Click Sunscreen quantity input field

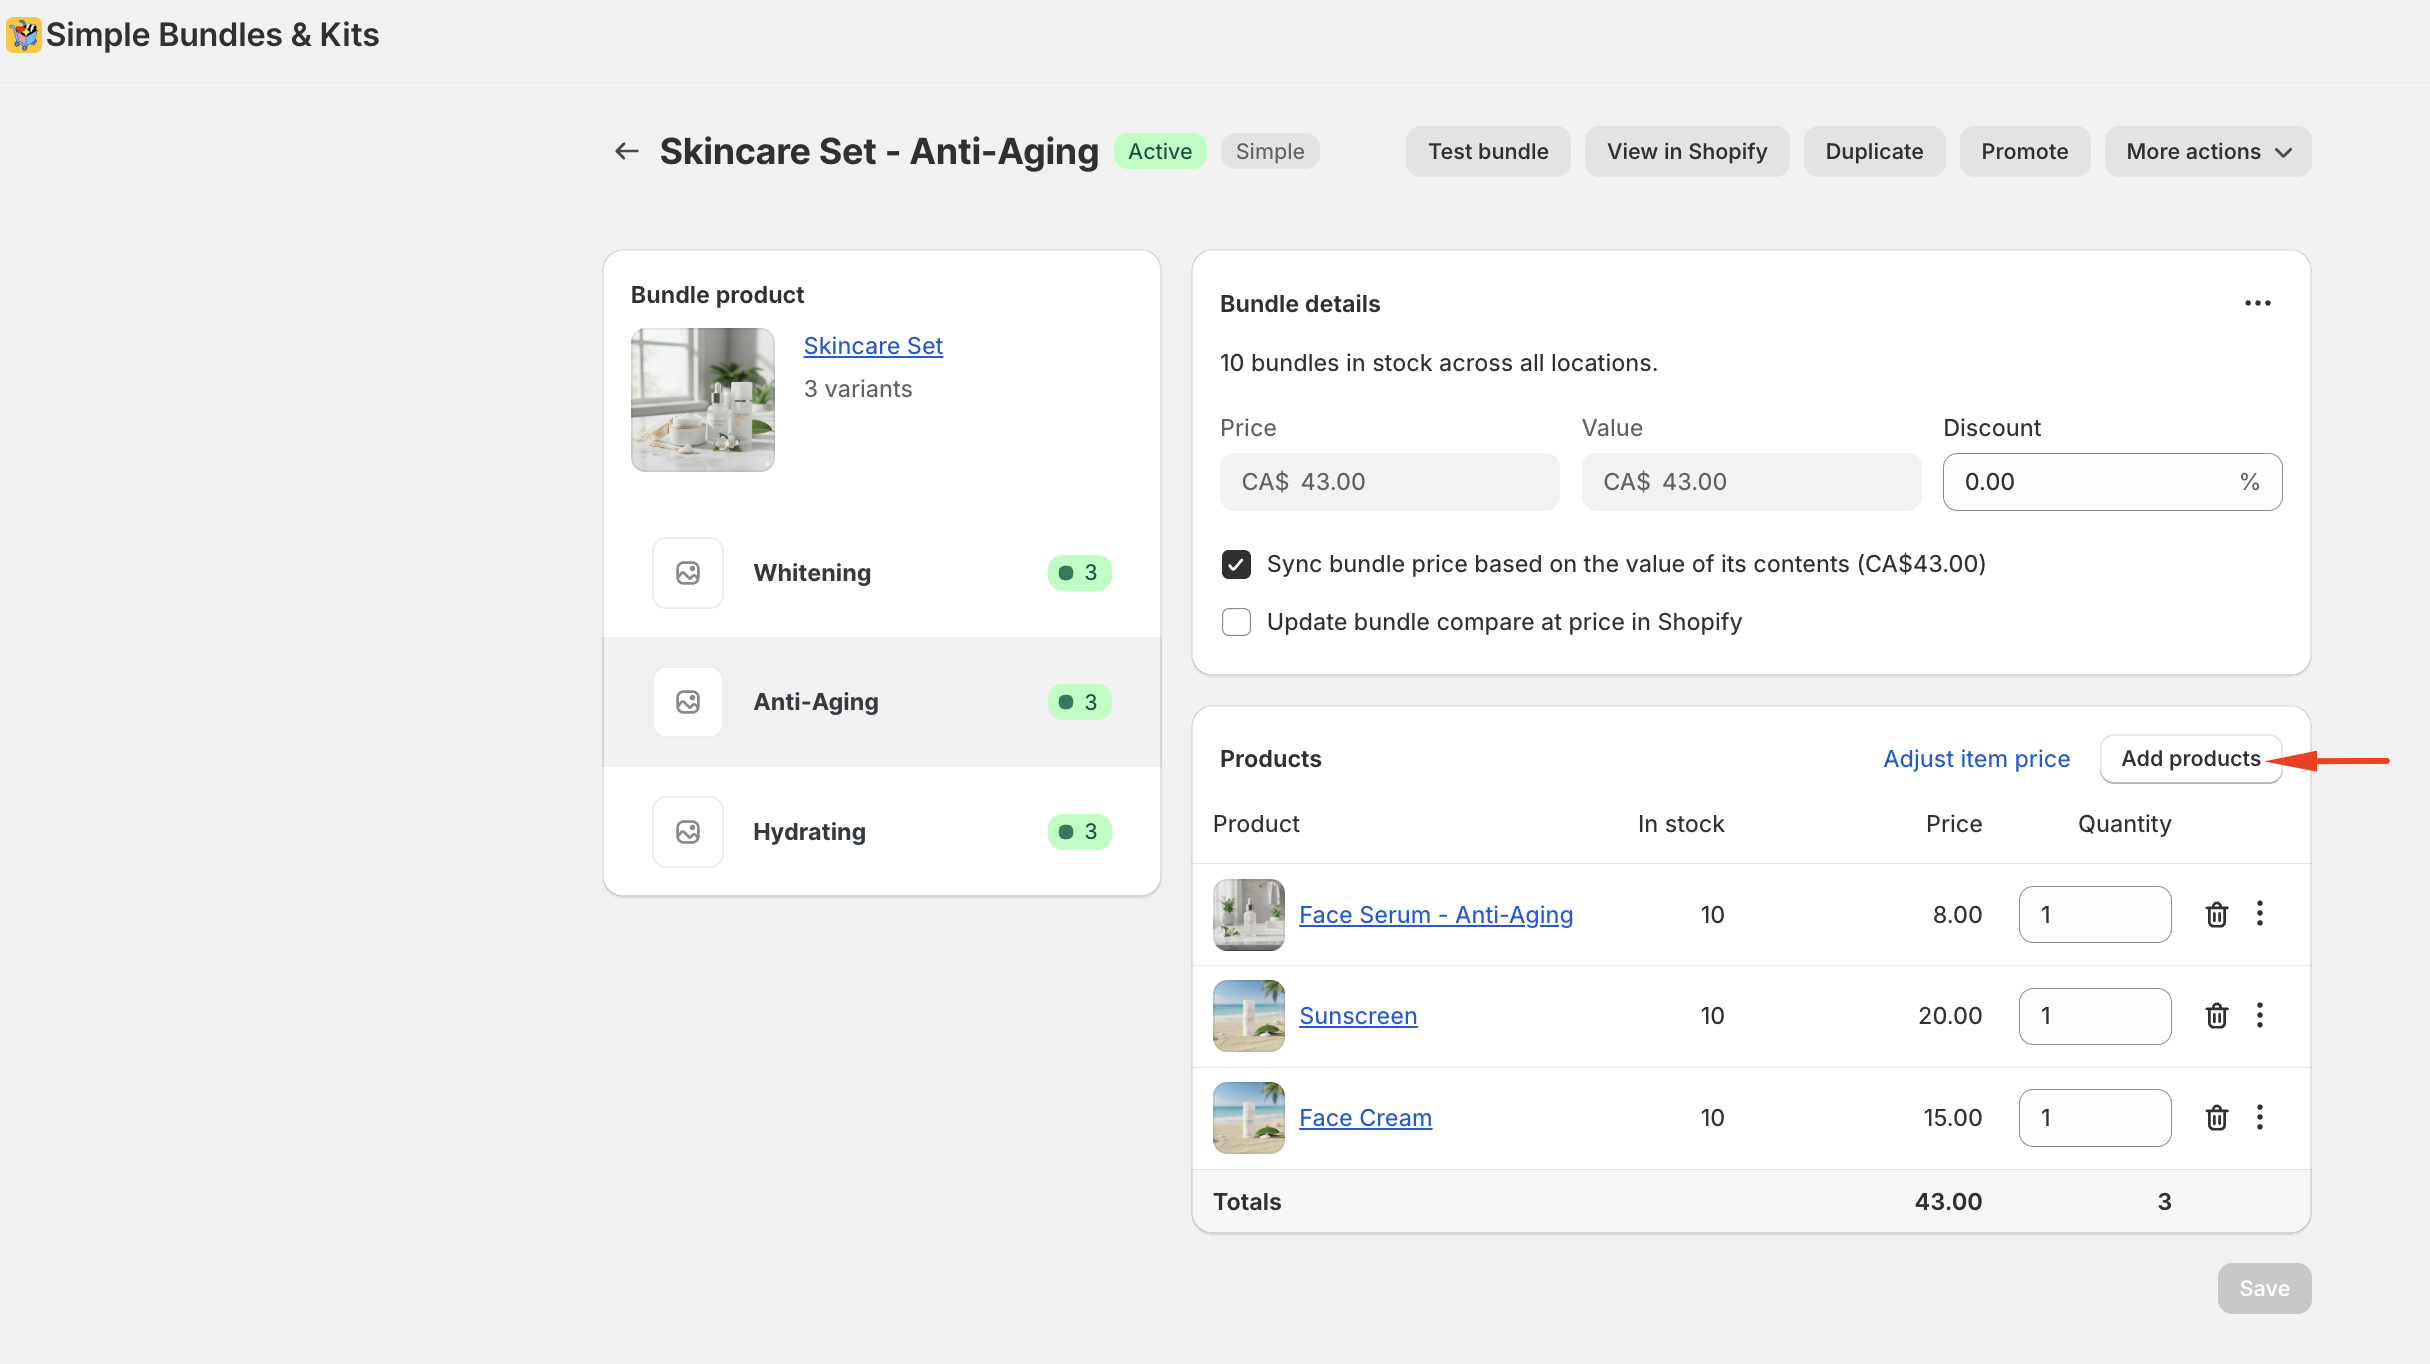[x=2094, y=1016]
